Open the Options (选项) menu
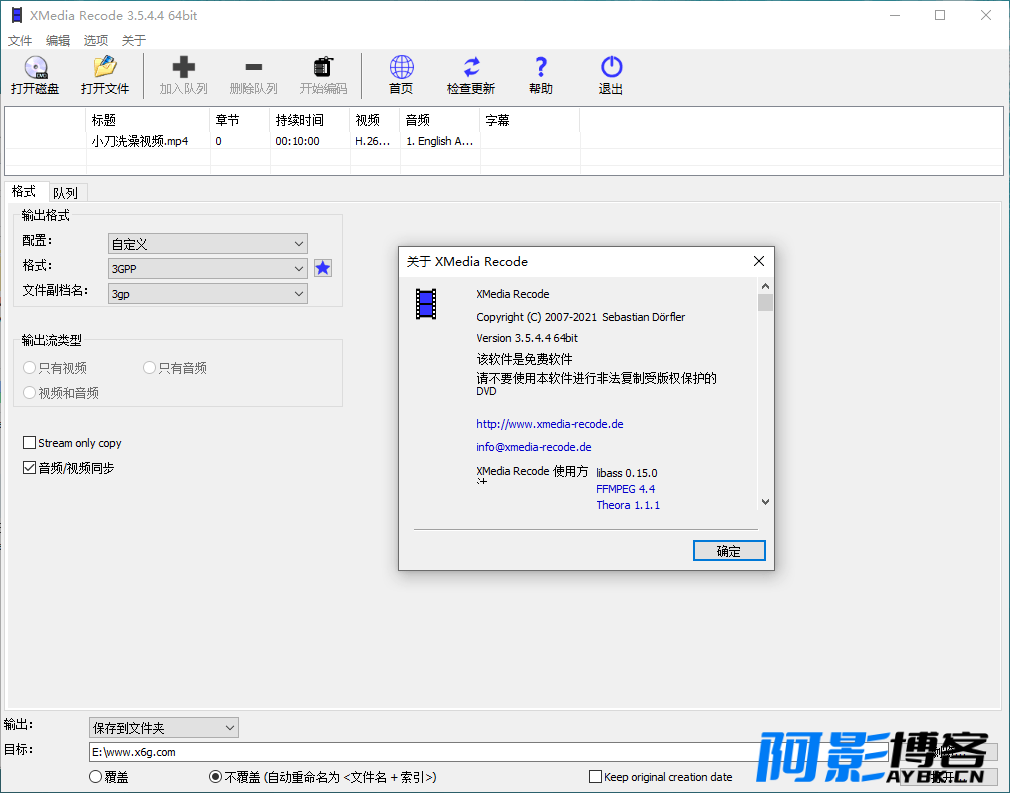 [x=96, y=41]
